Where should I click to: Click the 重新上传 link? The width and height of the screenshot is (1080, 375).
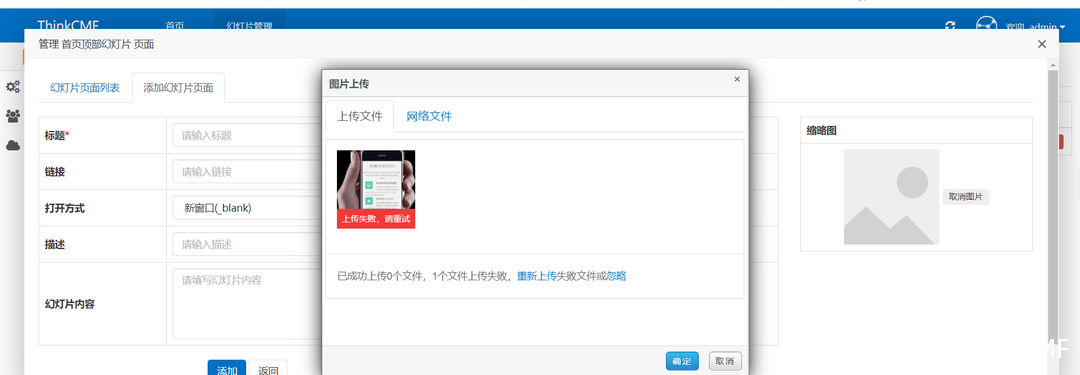pyautogui.click(x=537, y=276)
